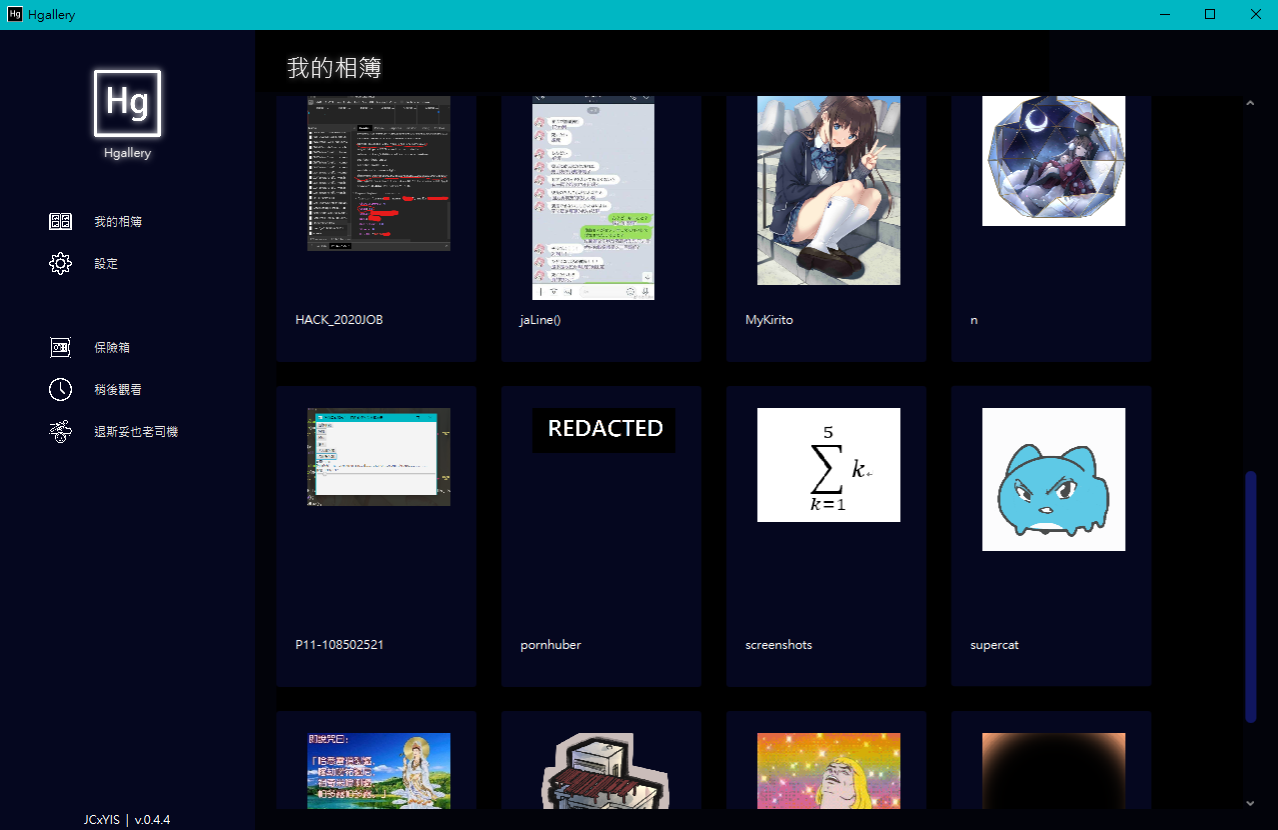Click the MyKirito album name
This screenshot has height=830, width=1278.
point(769,320)
